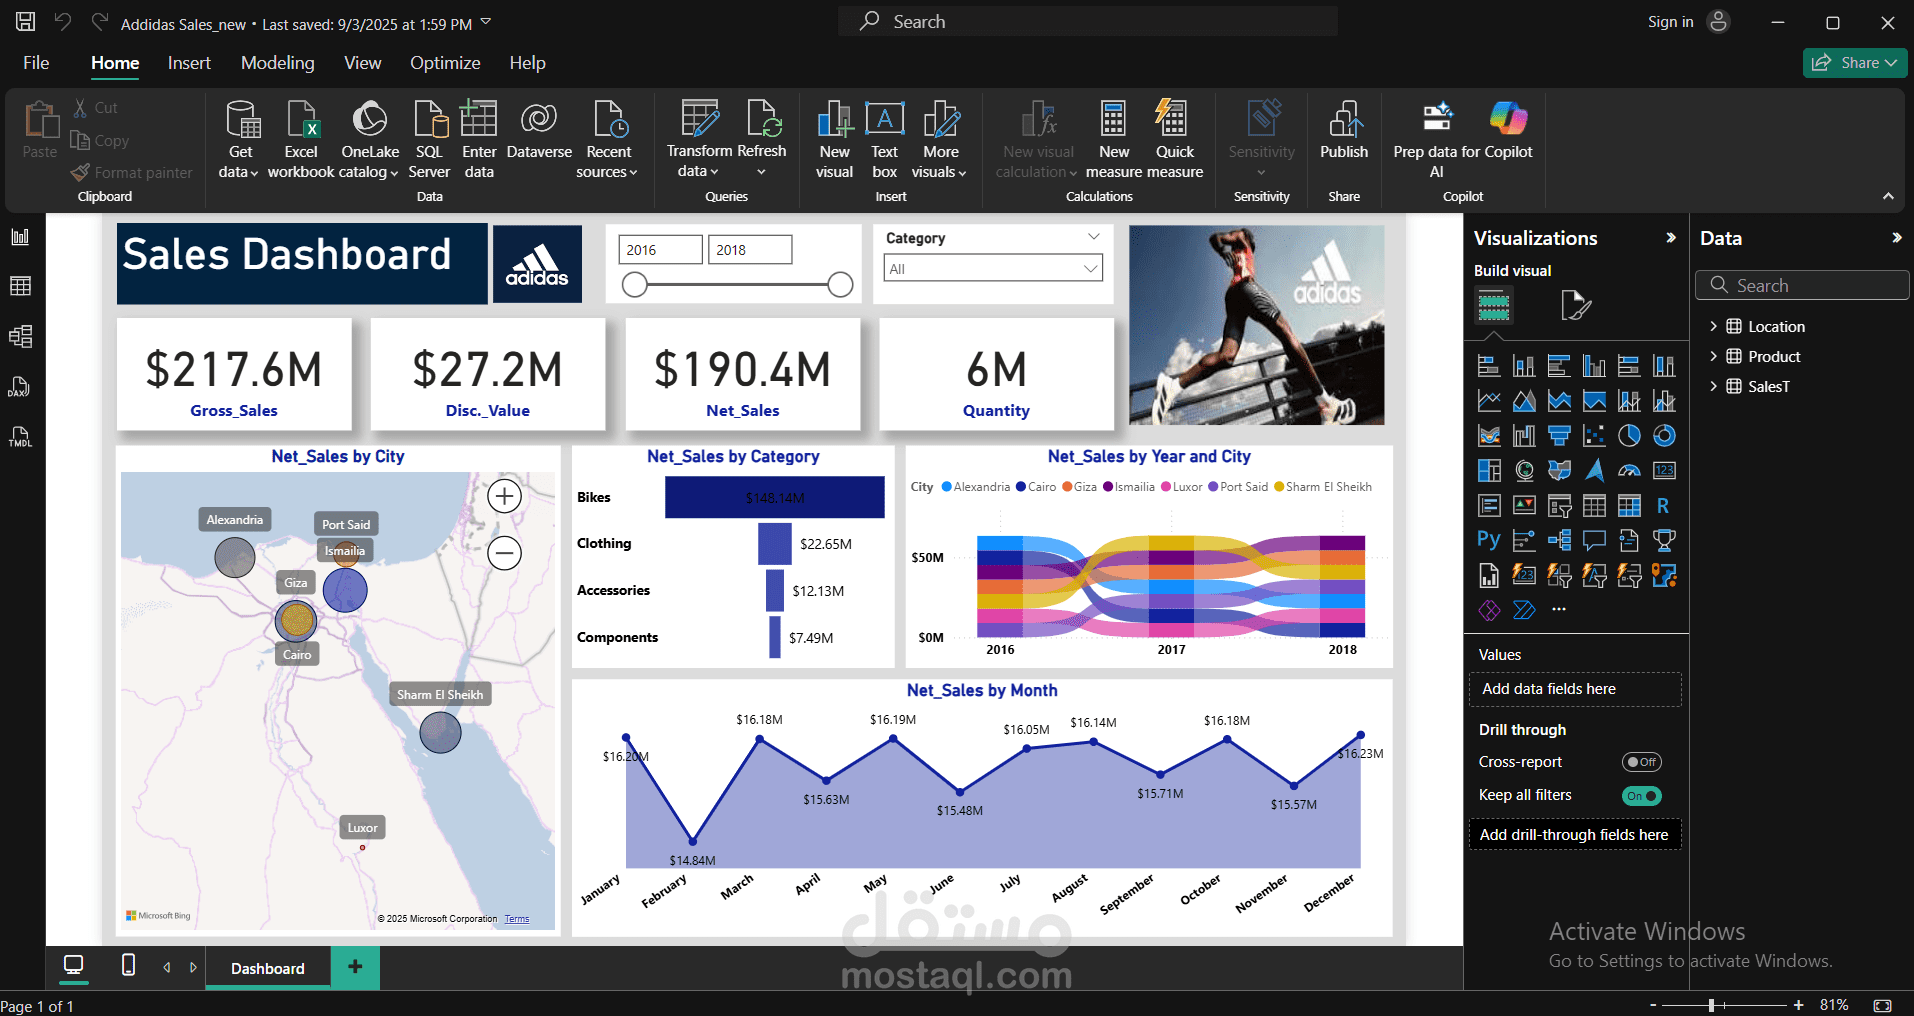Click the 2016 start year field

660,250
